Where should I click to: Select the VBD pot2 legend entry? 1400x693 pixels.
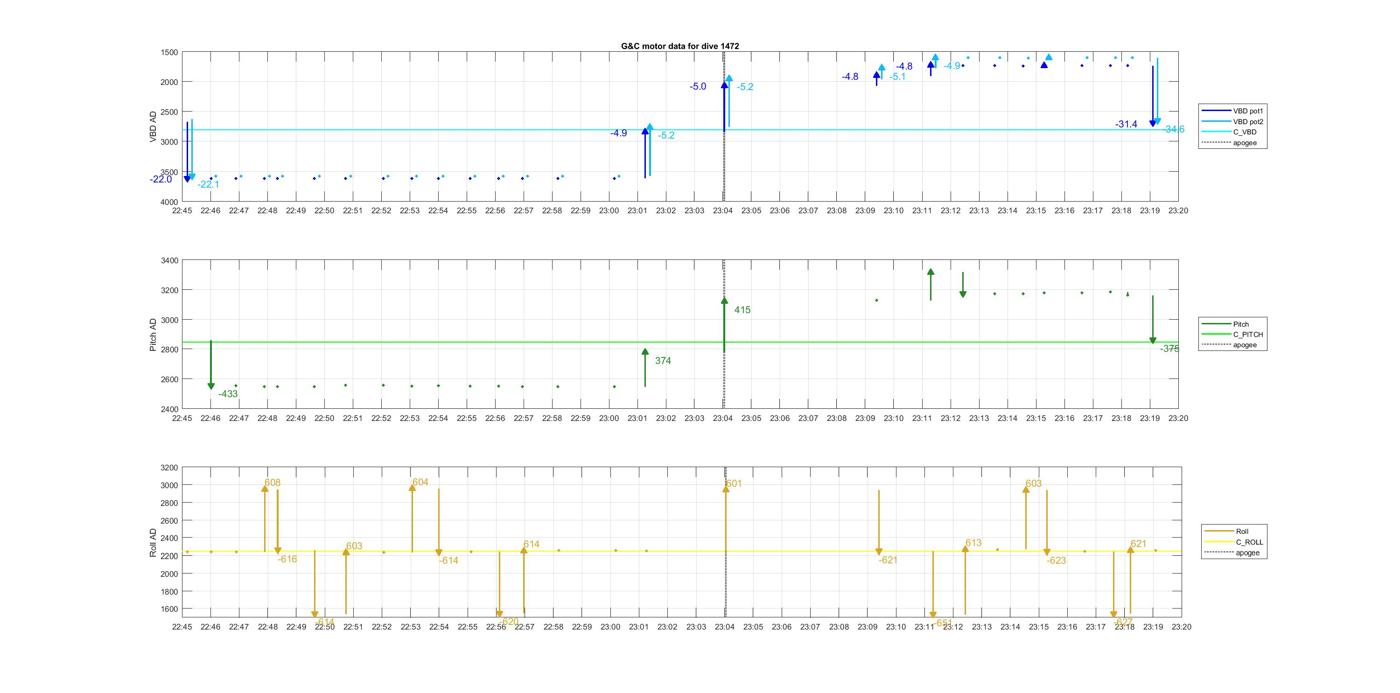coord(1232,121)
